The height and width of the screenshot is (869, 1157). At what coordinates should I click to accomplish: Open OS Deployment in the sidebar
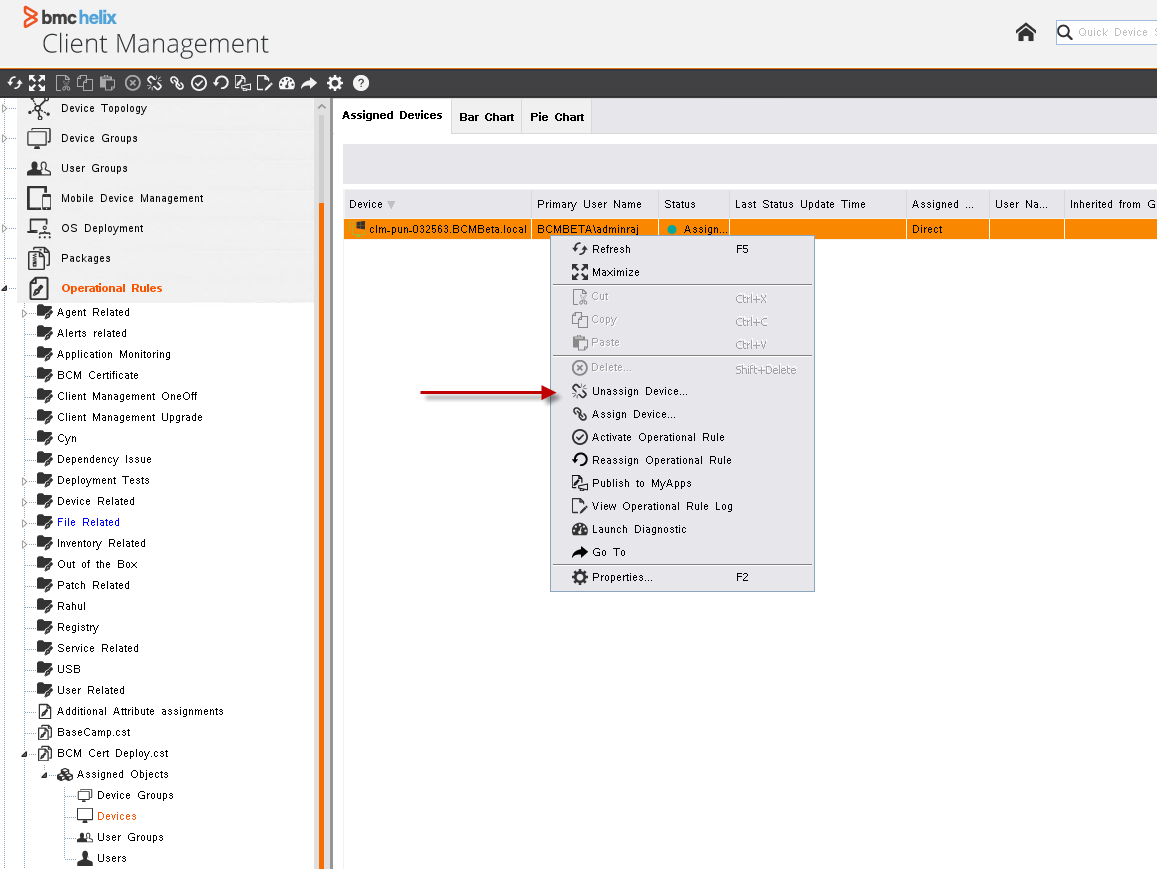click(x=103, y=229)
